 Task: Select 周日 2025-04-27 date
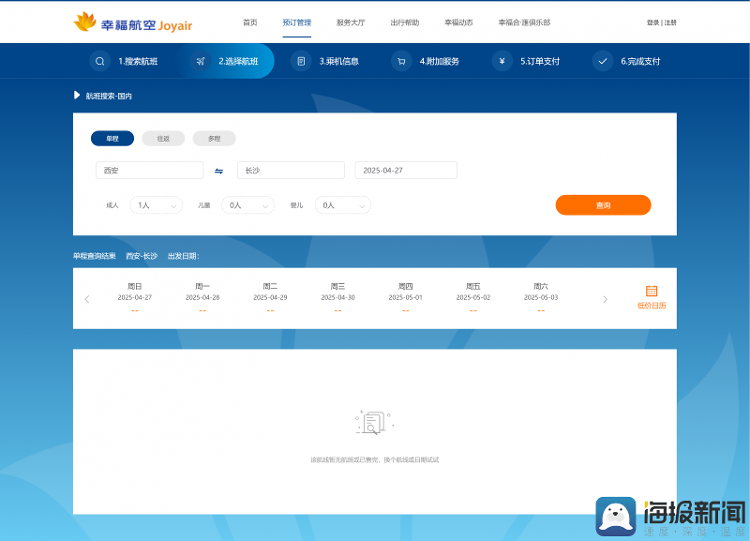135,298
